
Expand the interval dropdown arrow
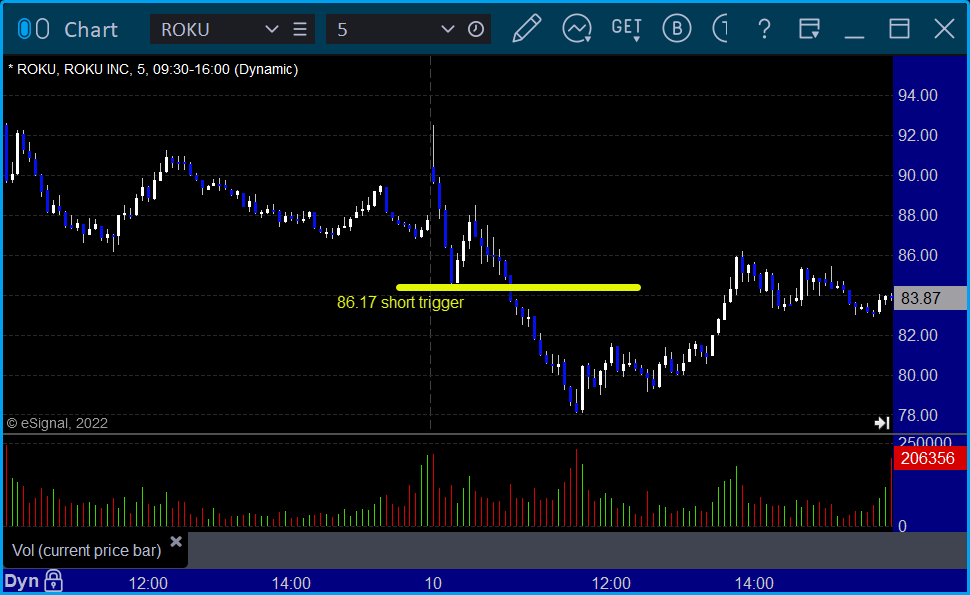(x=447, y=29)
